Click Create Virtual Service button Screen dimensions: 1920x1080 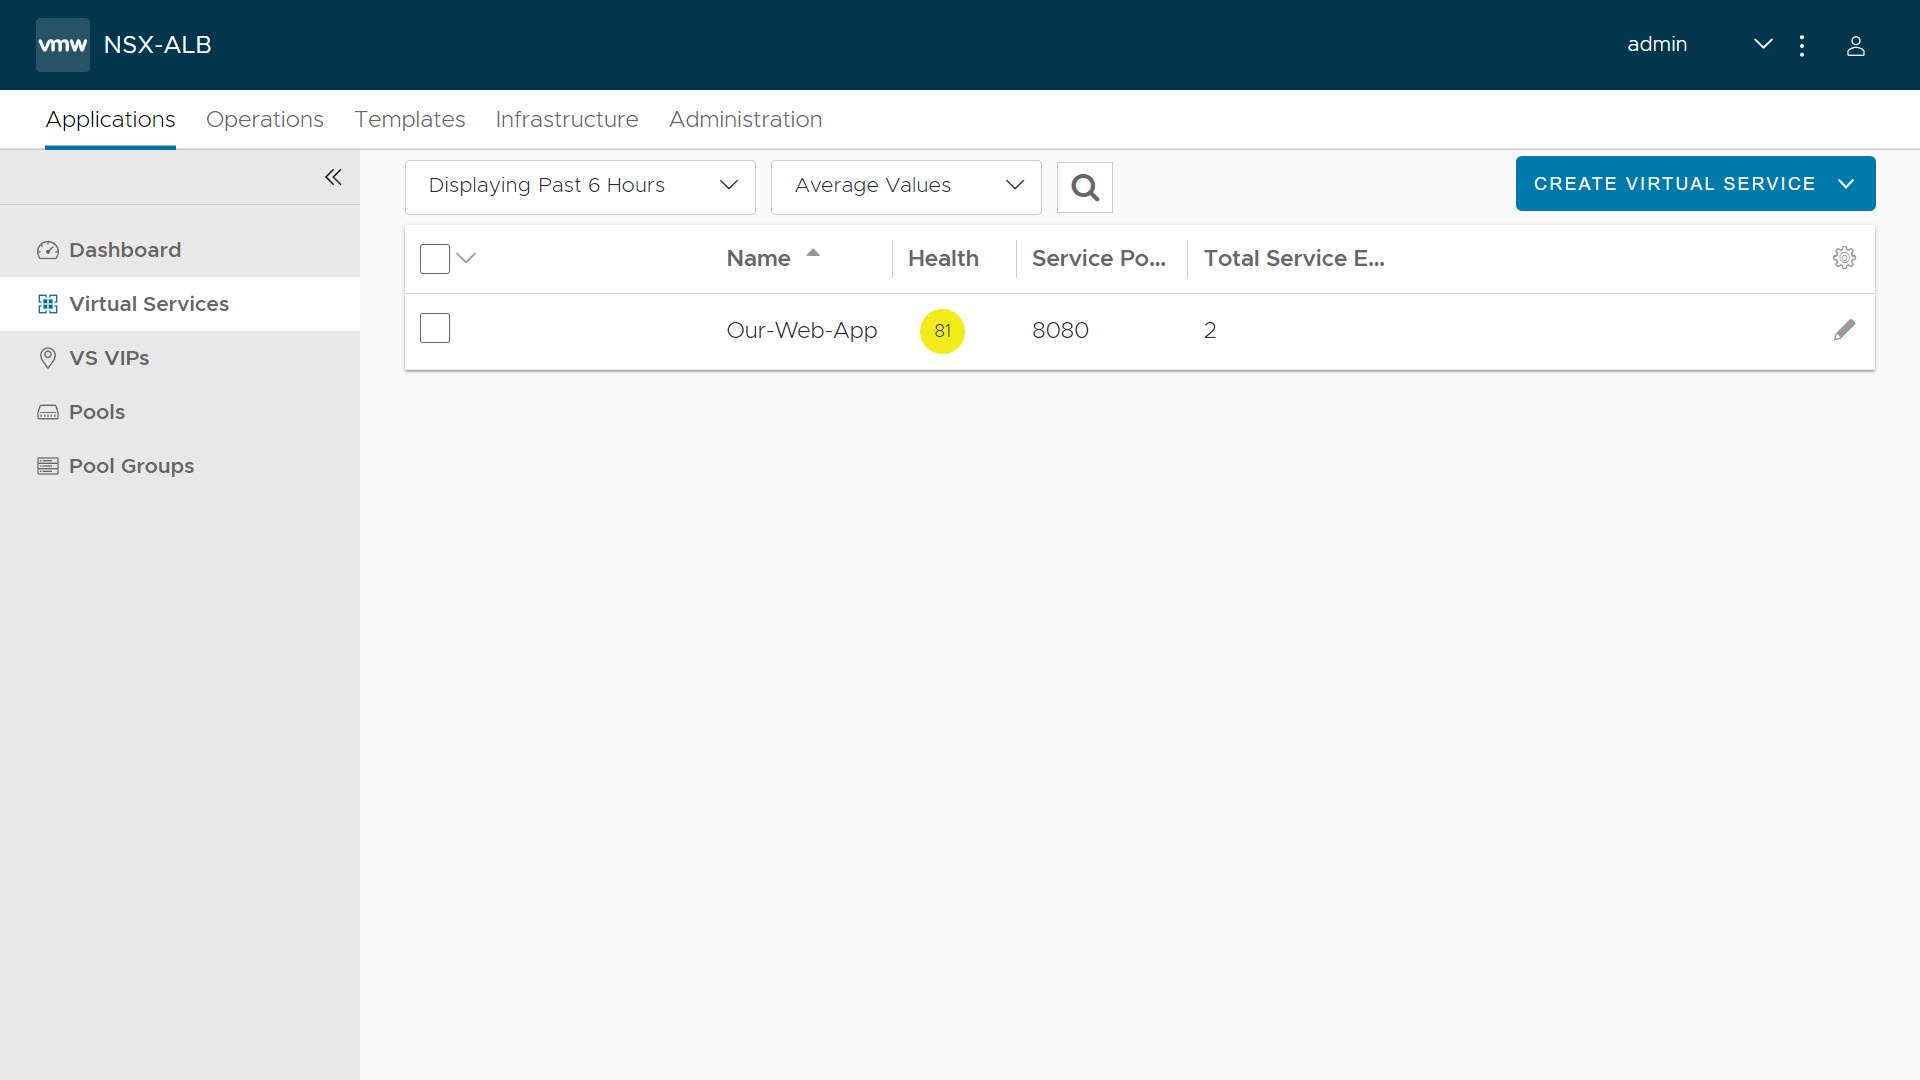pyautogui.click(x=1674, y=184)
